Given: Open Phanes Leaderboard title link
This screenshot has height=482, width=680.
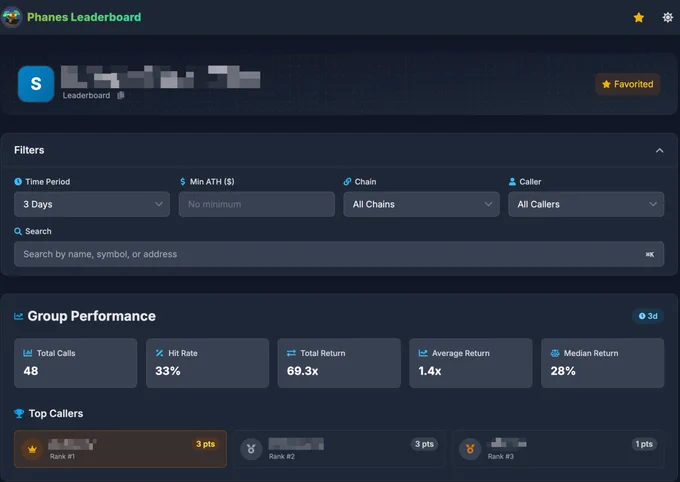Looking at the screenshot, I should tap(84, 17).
